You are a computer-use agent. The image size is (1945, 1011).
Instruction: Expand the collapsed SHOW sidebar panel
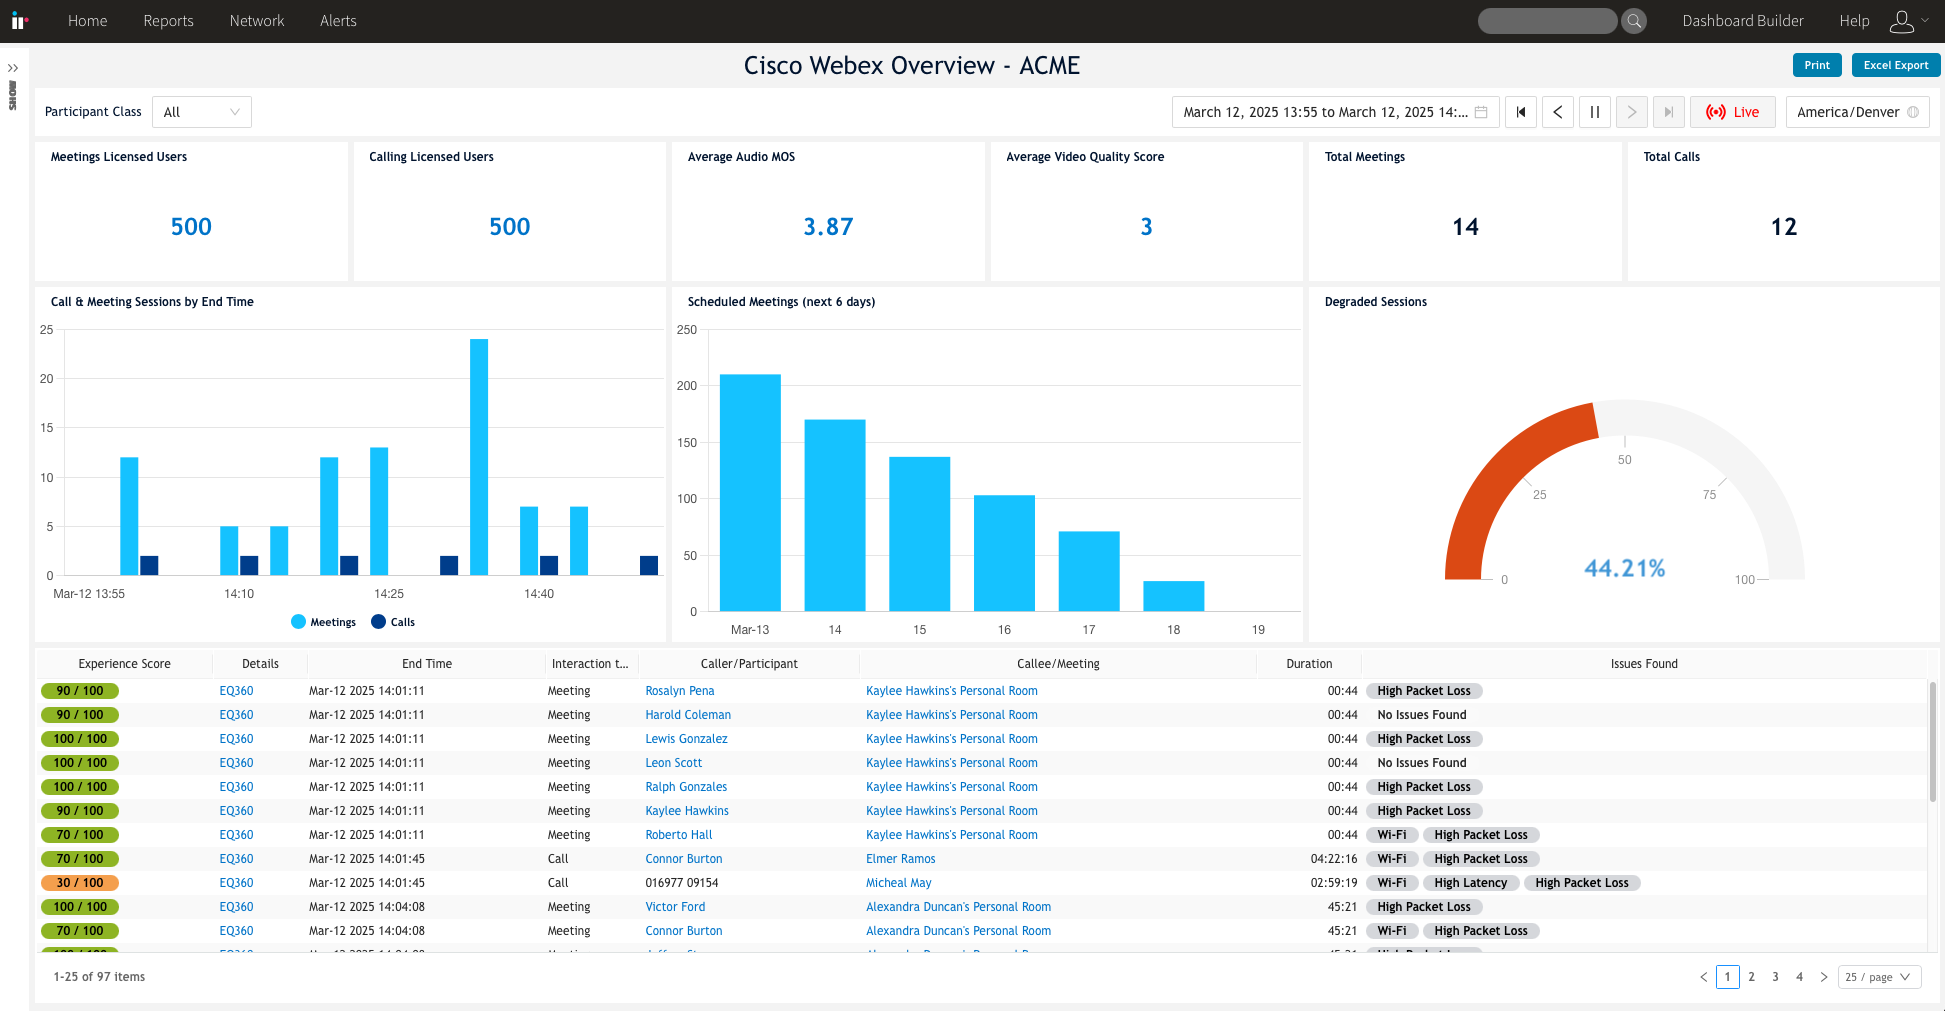pos(13,68)
